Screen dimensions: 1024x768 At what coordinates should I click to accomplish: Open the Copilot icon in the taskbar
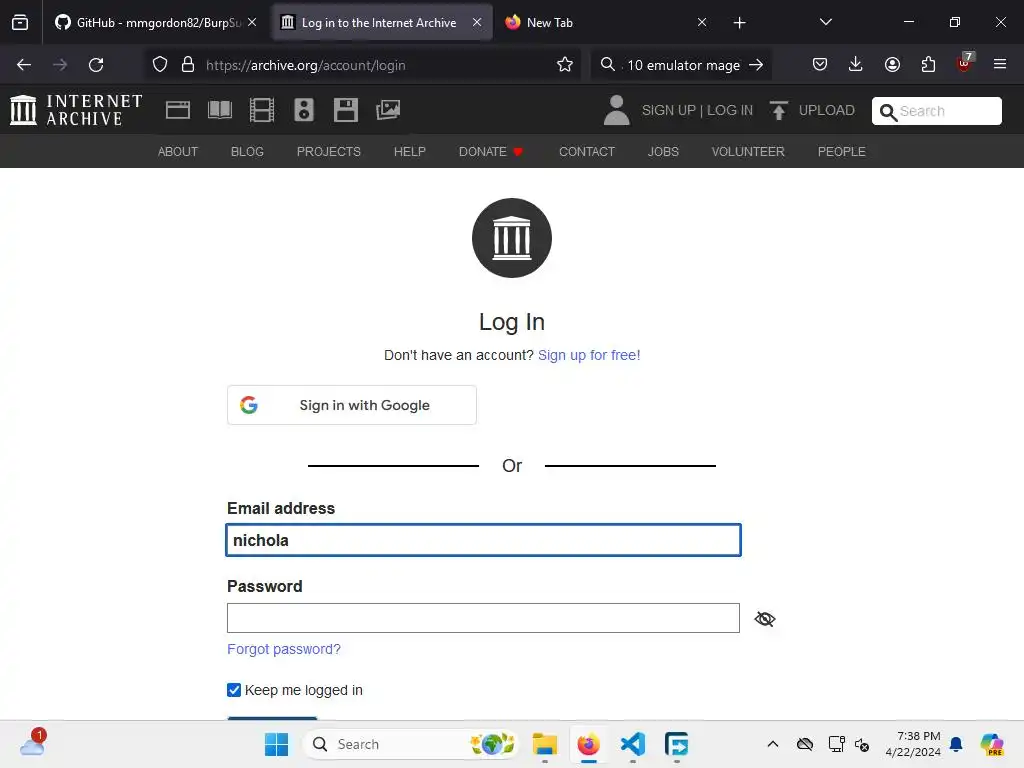coord(991,744)
